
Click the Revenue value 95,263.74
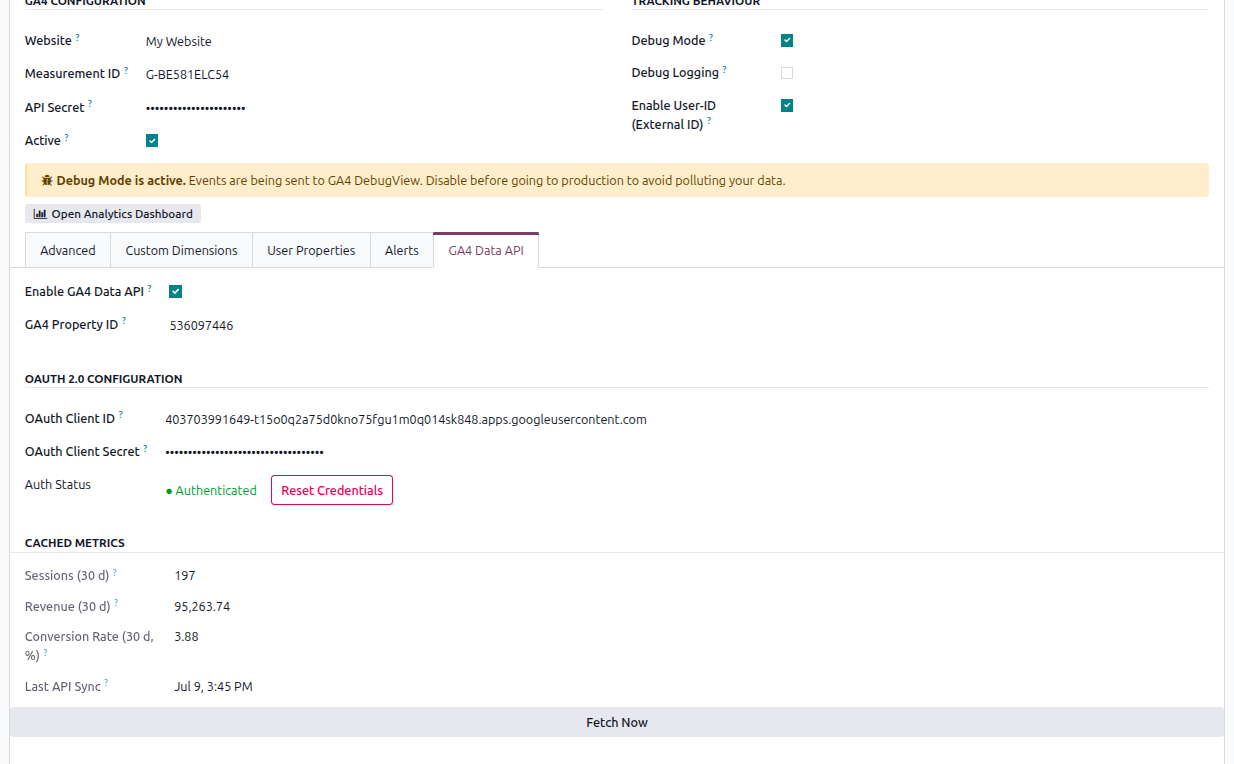[202, 606]
